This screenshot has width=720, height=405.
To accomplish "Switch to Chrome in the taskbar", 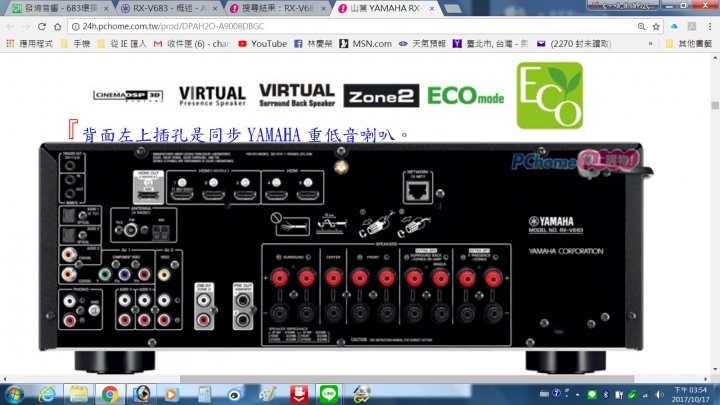I will click(x=110, y=394).
